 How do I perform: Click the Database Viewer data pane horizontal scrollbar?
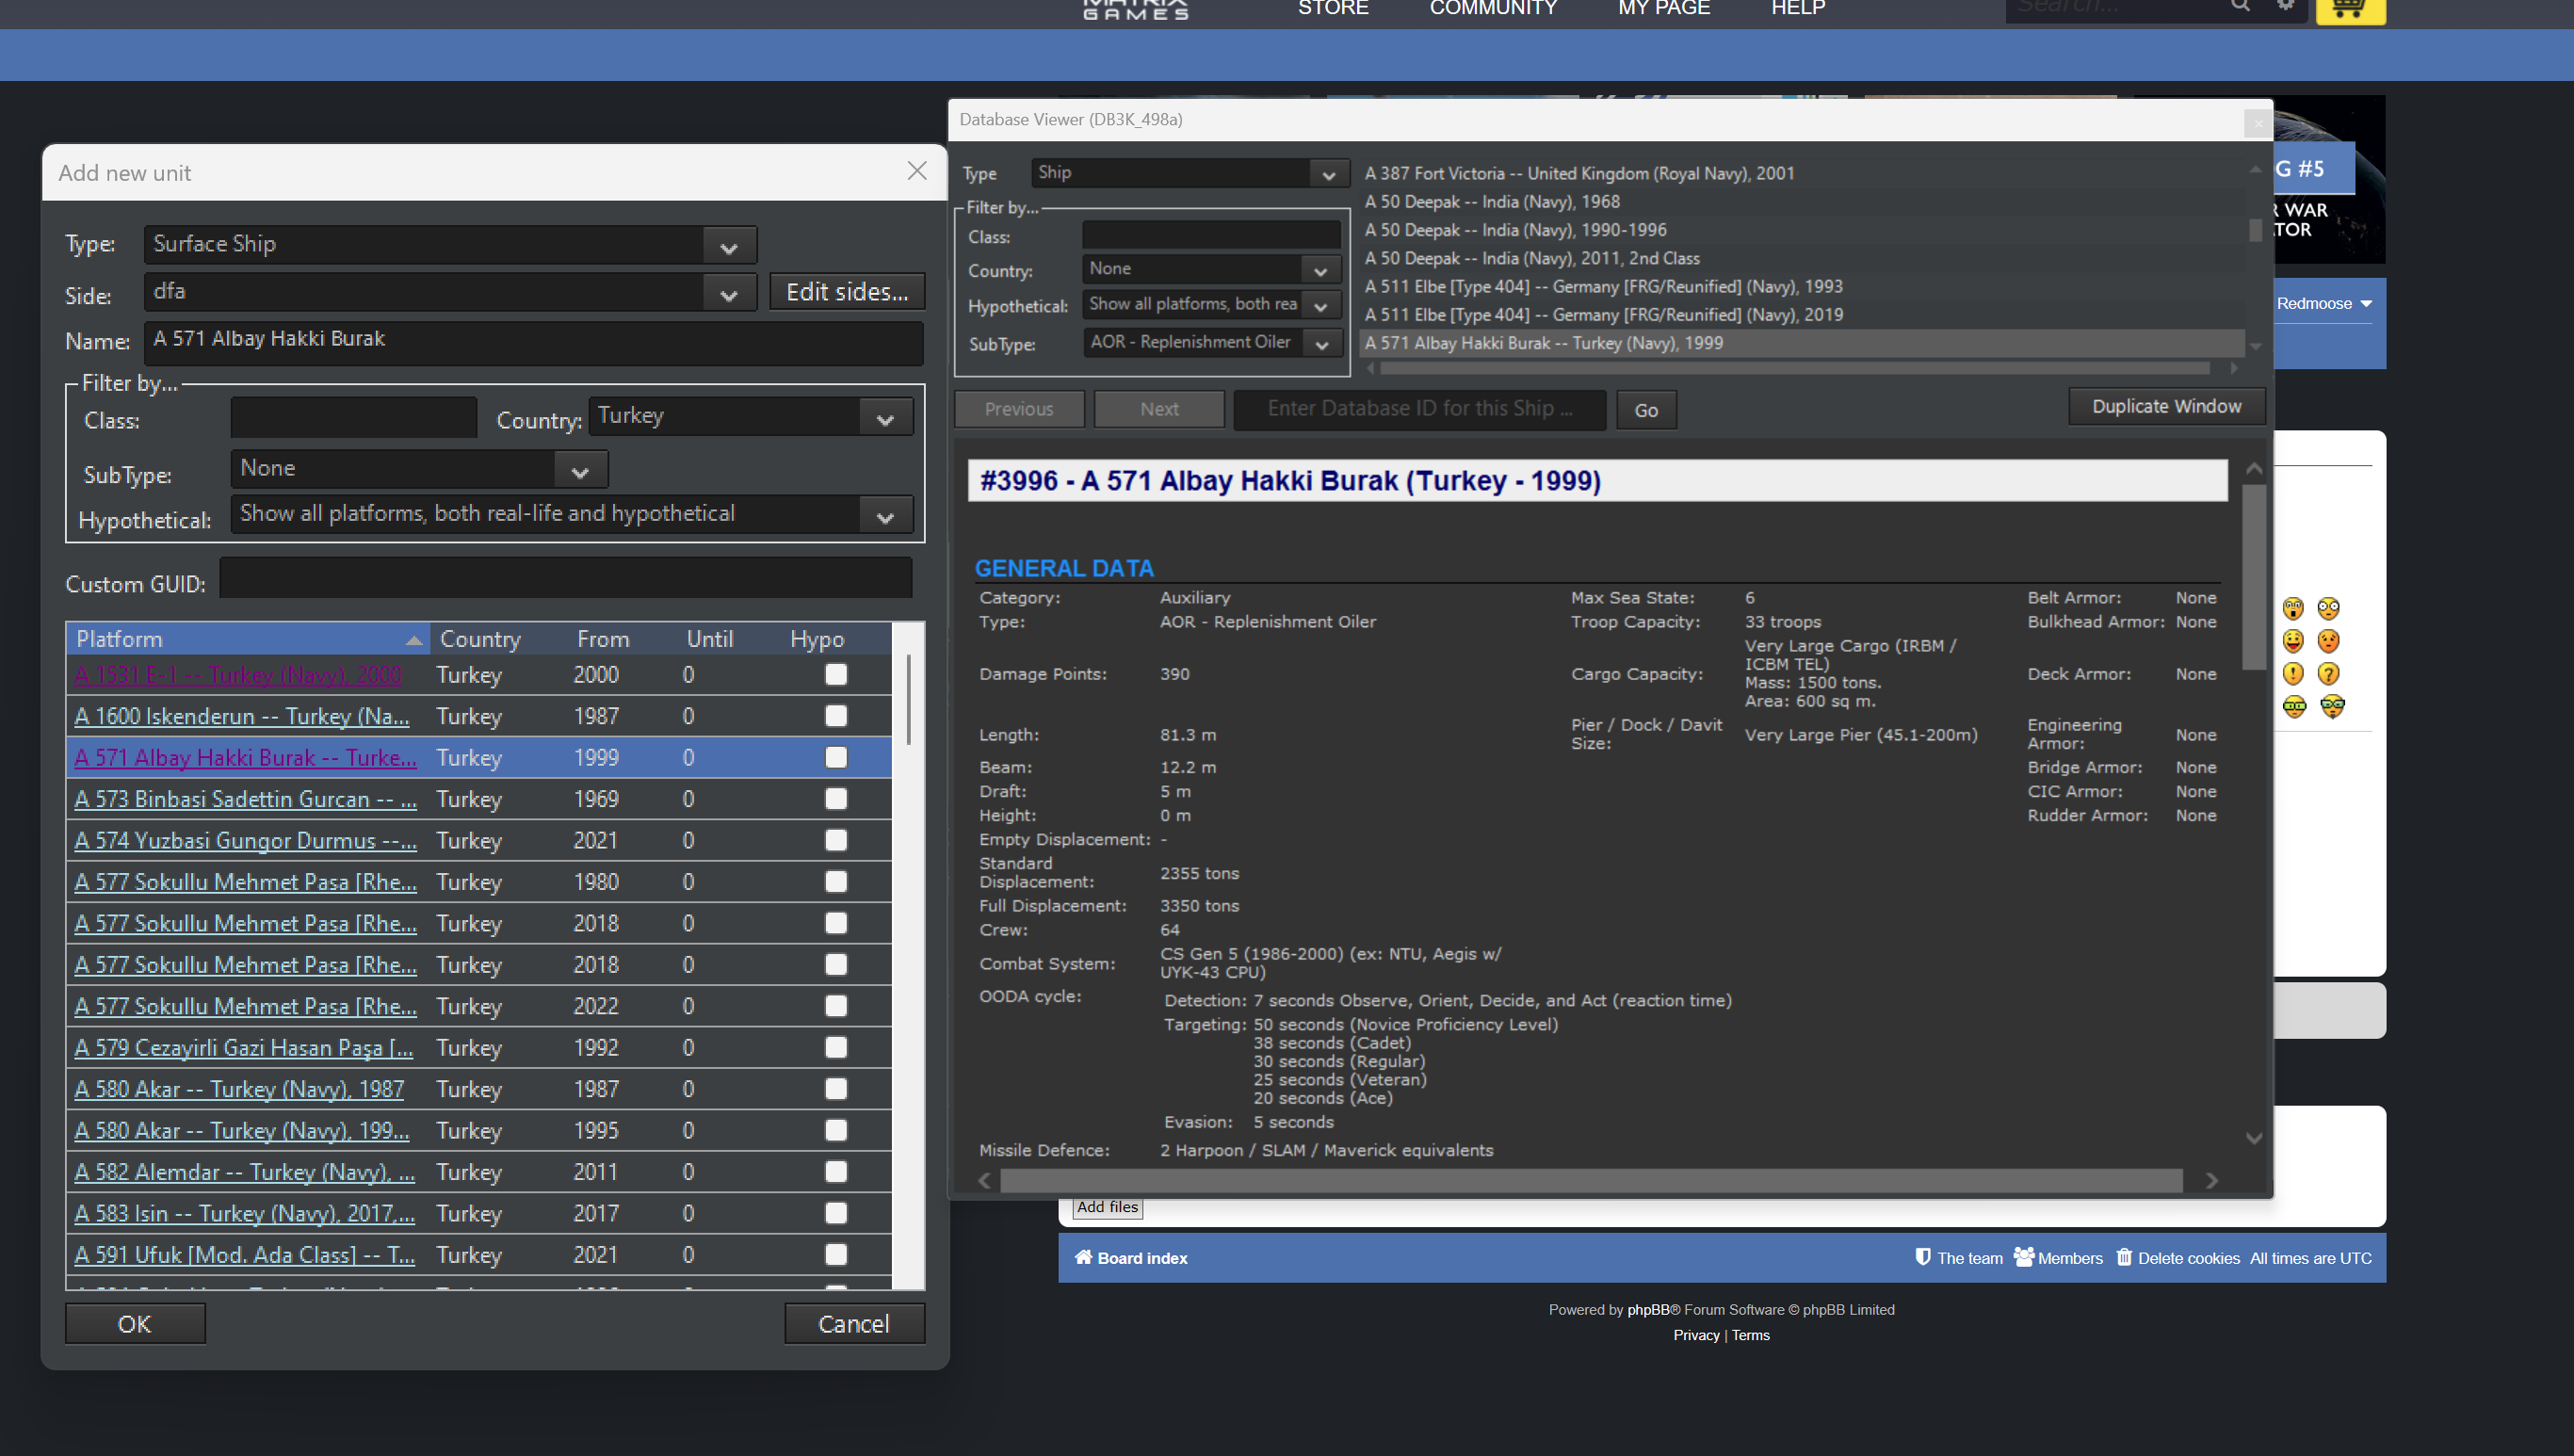(1590, 1181)
